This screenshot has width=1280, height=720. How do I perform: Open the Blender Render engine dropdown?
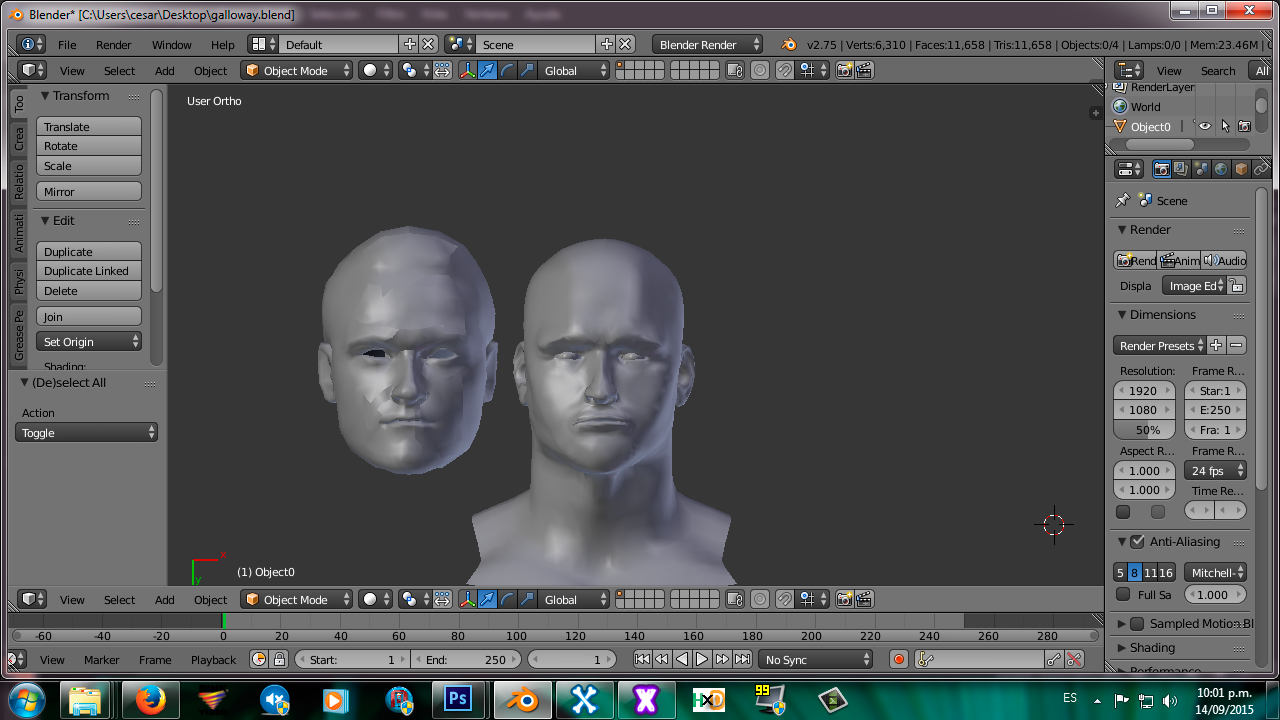coord(707,44)
